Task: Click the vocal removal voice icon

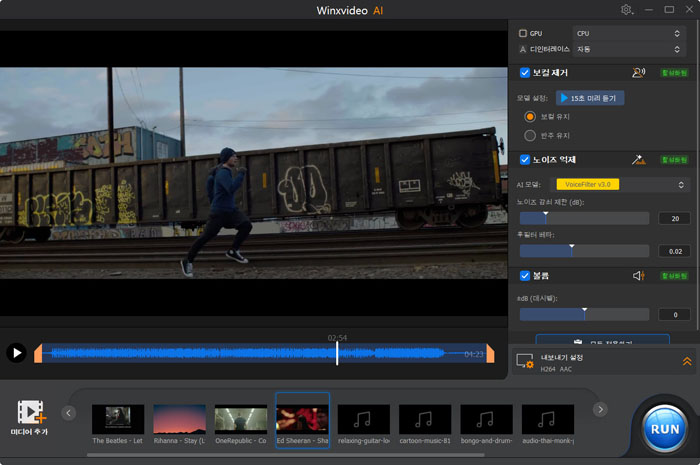Action: [638, 73]
